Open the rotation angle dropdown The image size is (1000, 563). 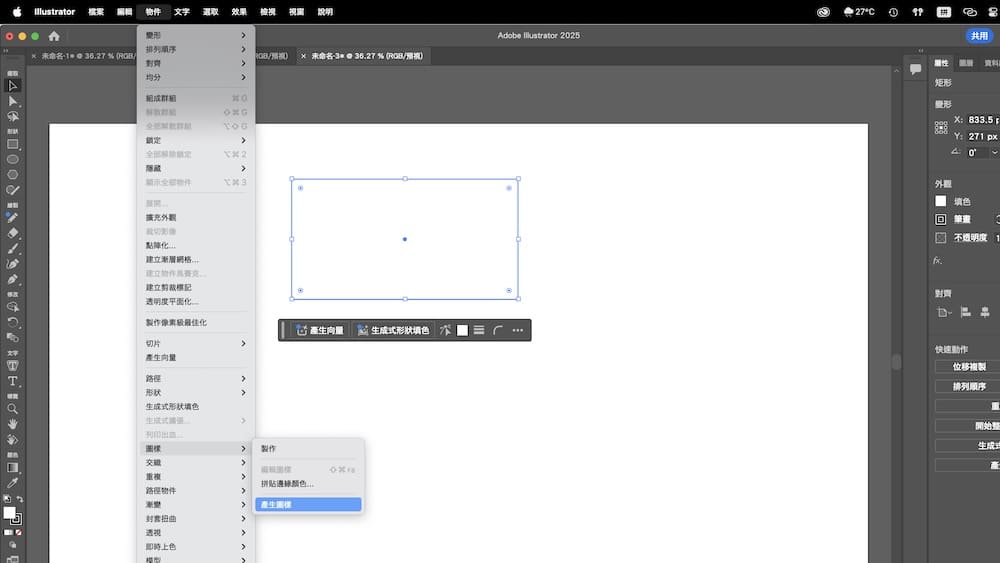994,152
